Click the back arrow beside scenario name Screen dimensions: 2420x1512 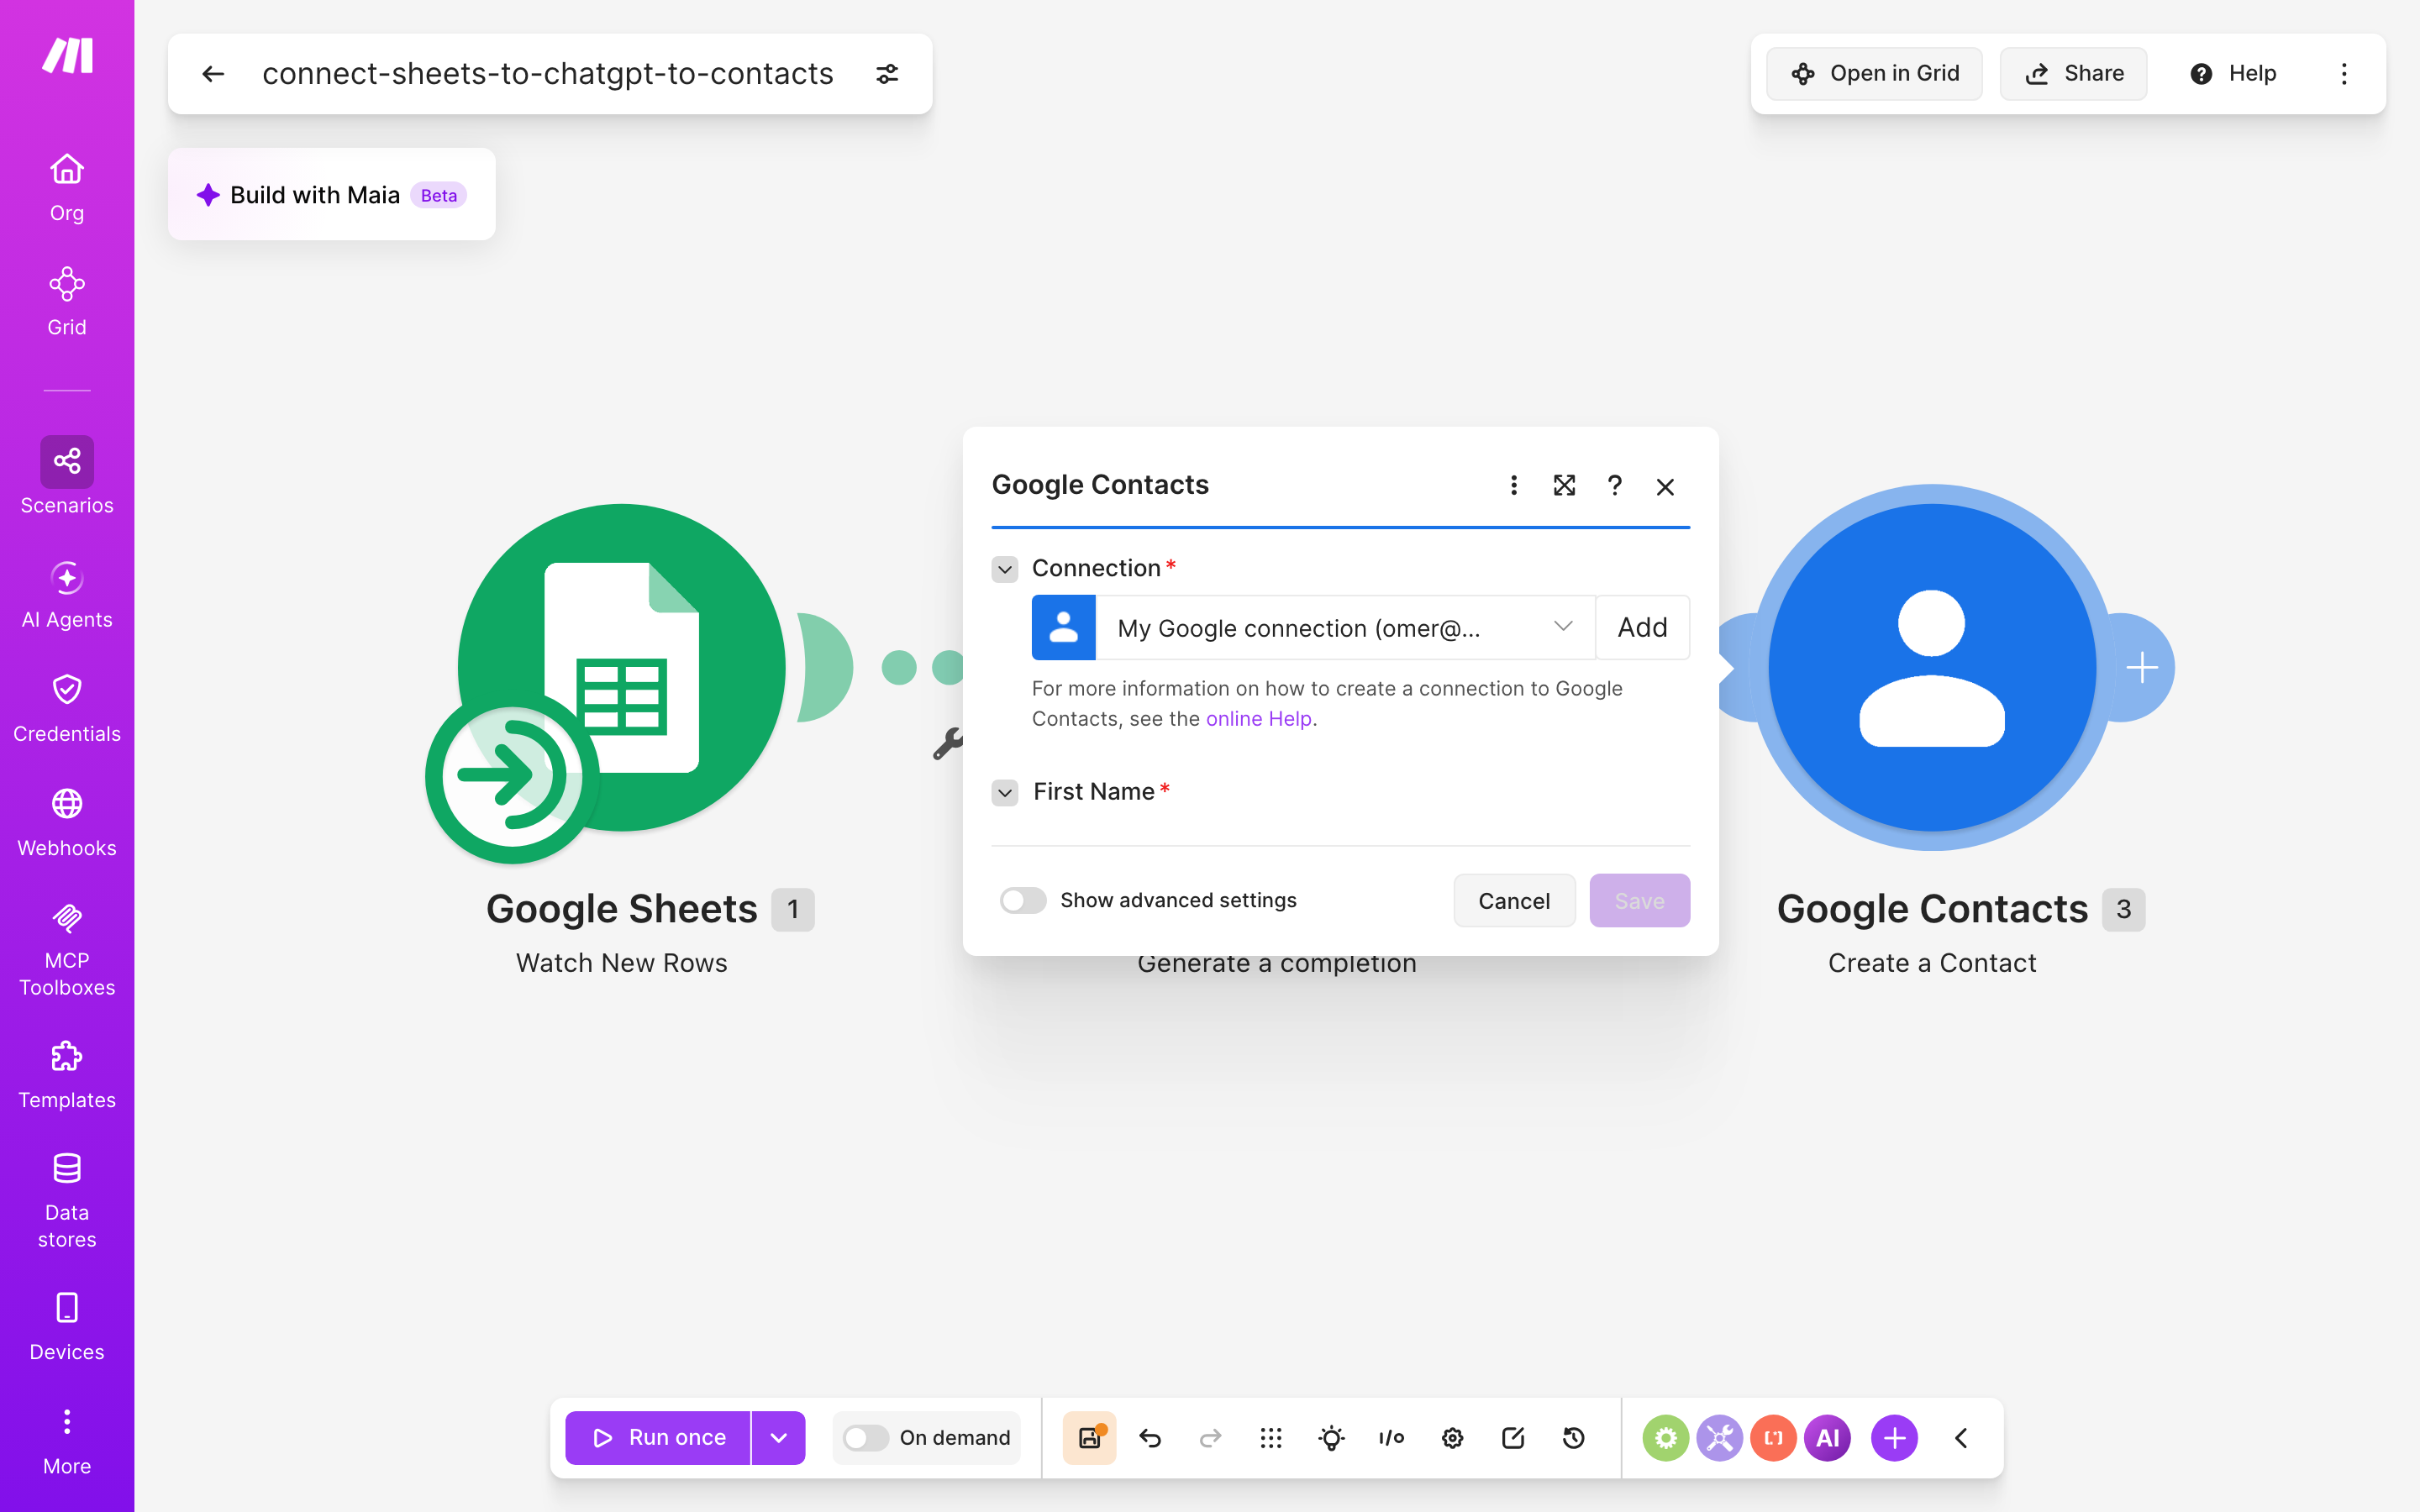click(213, 74)
